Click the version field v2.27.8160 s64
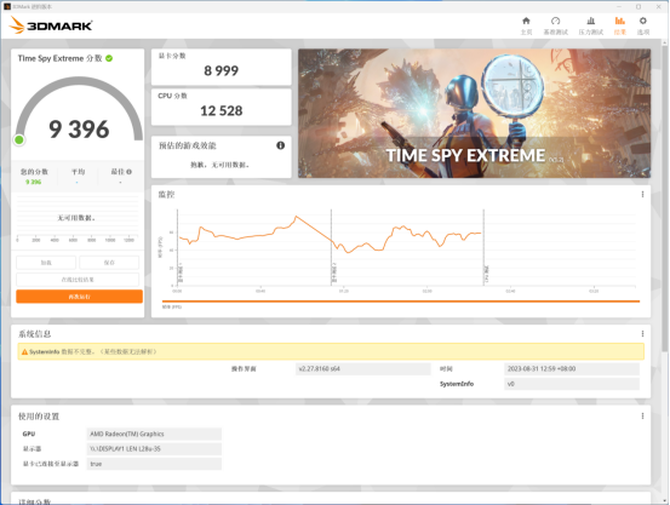670x505 pixels. pyautogui.click(x=363, y=369)
